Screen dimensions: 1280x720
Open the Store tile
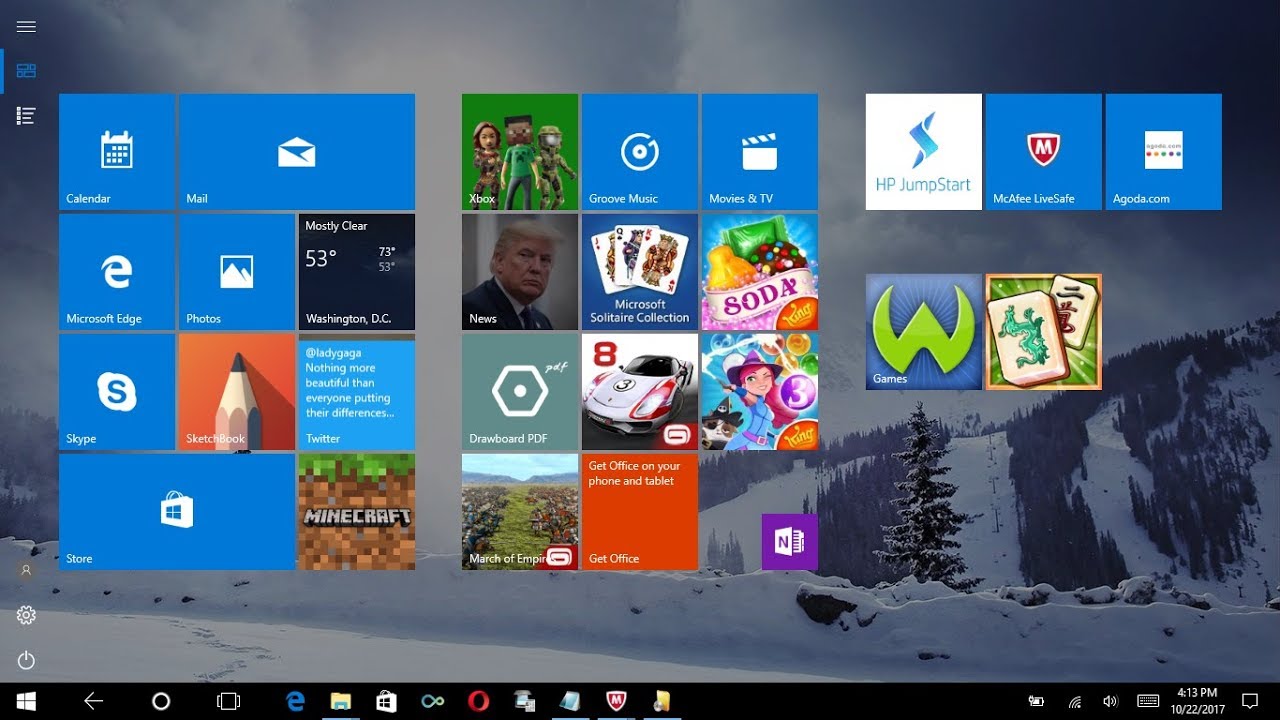pyautogui.click(x=177, y=512)
